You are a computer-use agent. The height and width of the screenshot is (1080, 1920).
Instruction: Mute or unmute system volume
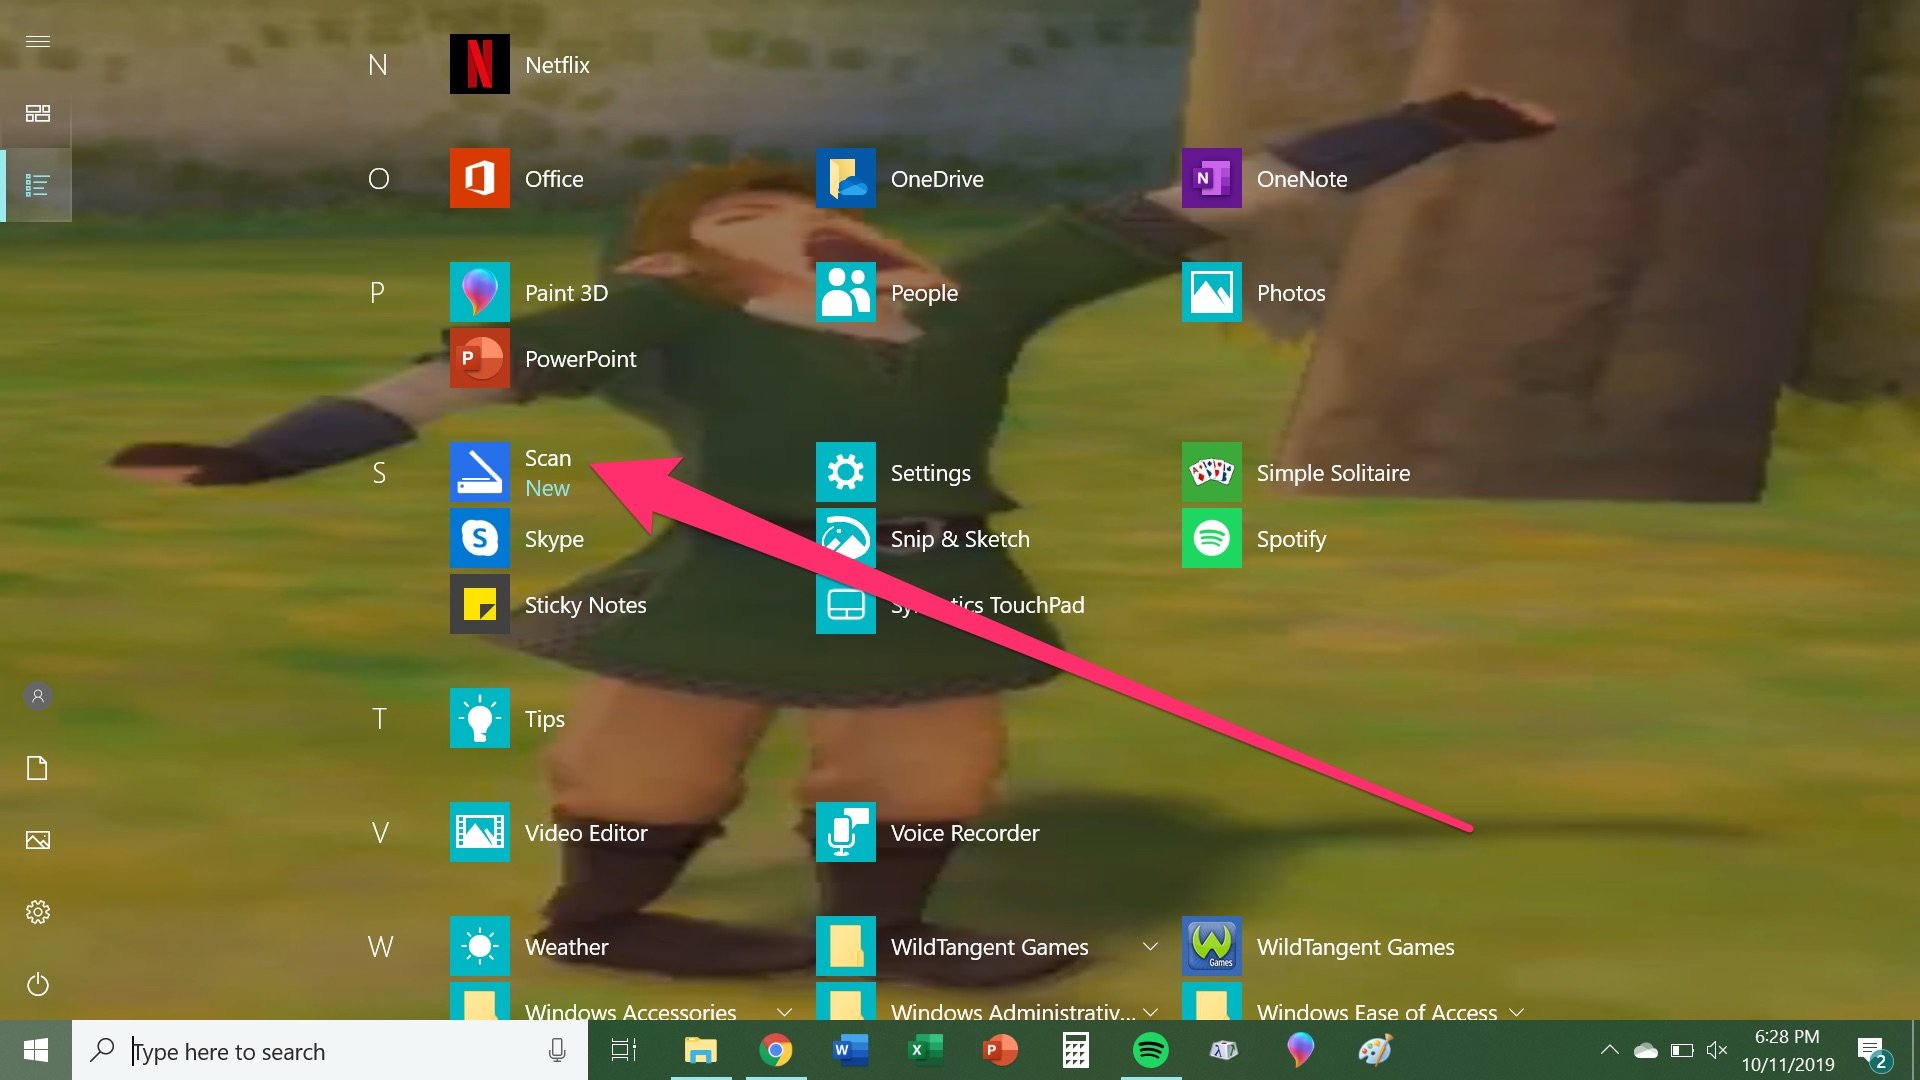point(1717,1050)
